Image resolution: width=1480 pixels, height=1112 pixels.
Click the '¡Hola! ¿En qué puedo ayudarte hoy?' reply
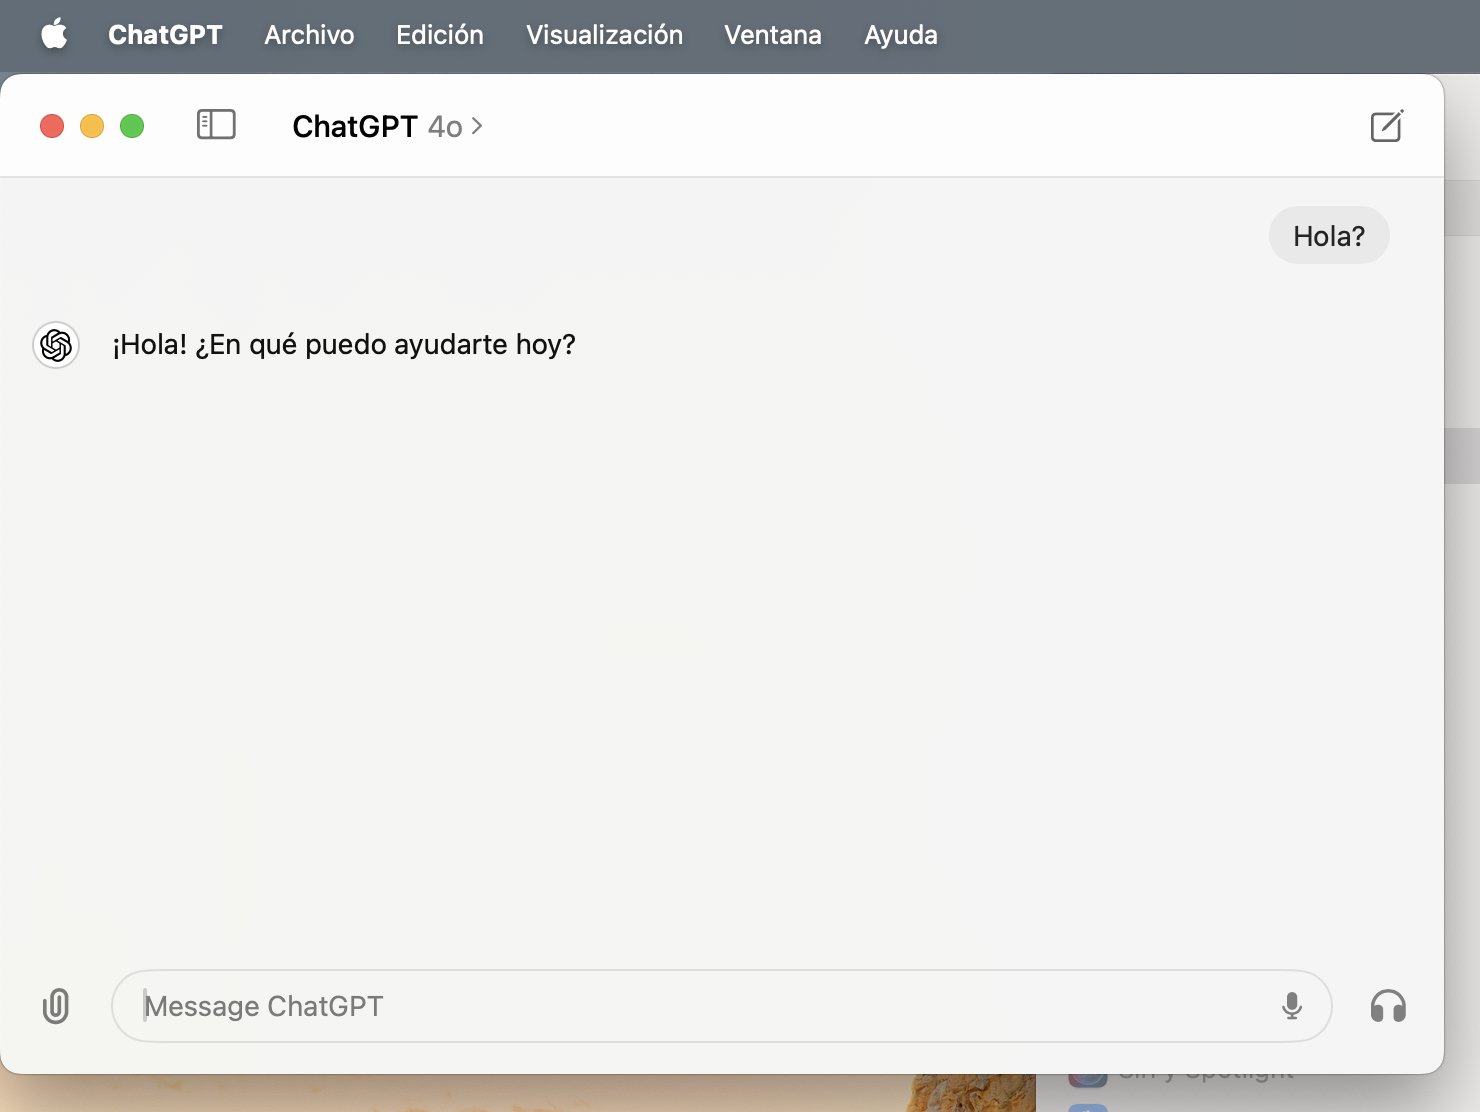(344, 345)
